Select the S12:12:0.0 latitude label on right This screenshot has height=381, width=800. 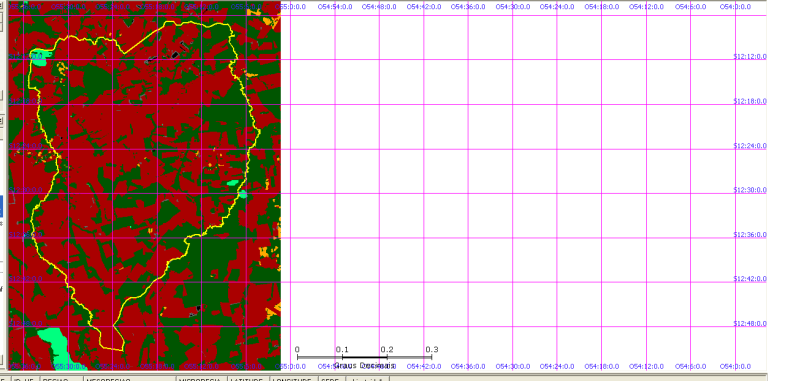(x=750, y=57)
